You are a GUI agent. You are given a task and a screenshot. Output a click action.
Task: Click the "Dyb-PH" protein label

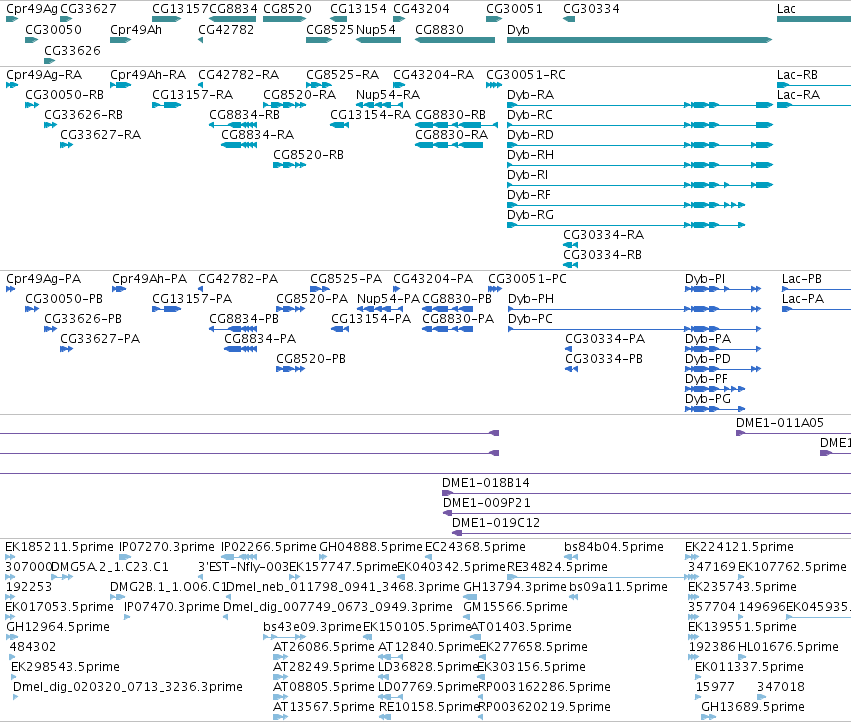coord(531,299)
